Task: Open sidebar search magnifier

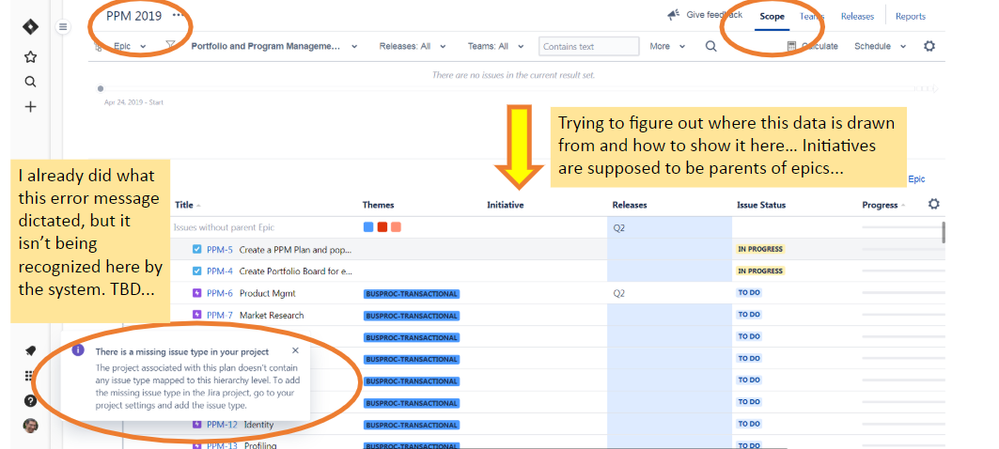Action: coord(30,82)
